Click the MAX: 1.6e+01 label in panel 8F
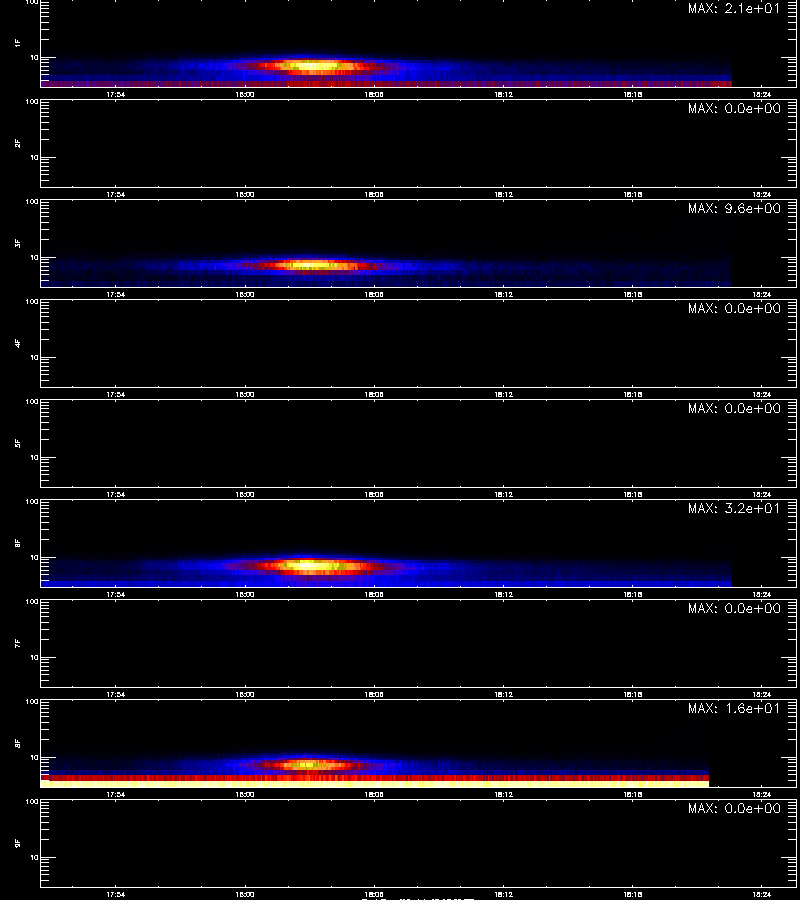 coord(734,708)
